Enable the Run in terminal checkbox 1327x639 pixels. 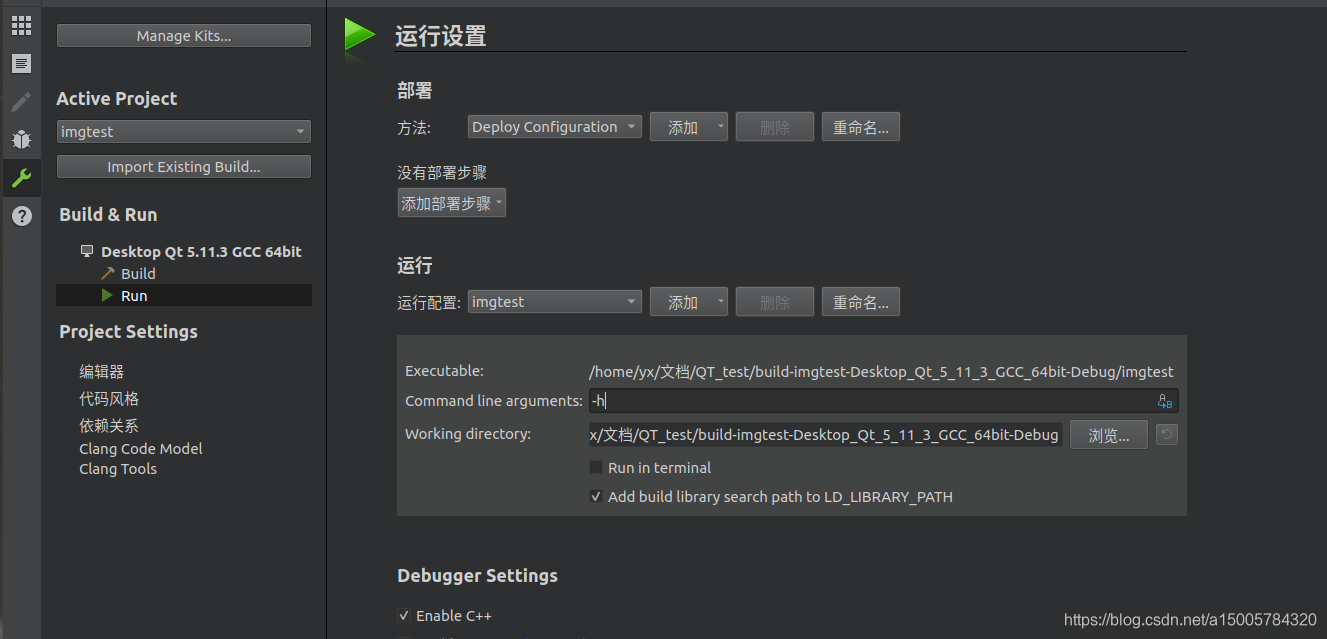click(x=595, y=467)
